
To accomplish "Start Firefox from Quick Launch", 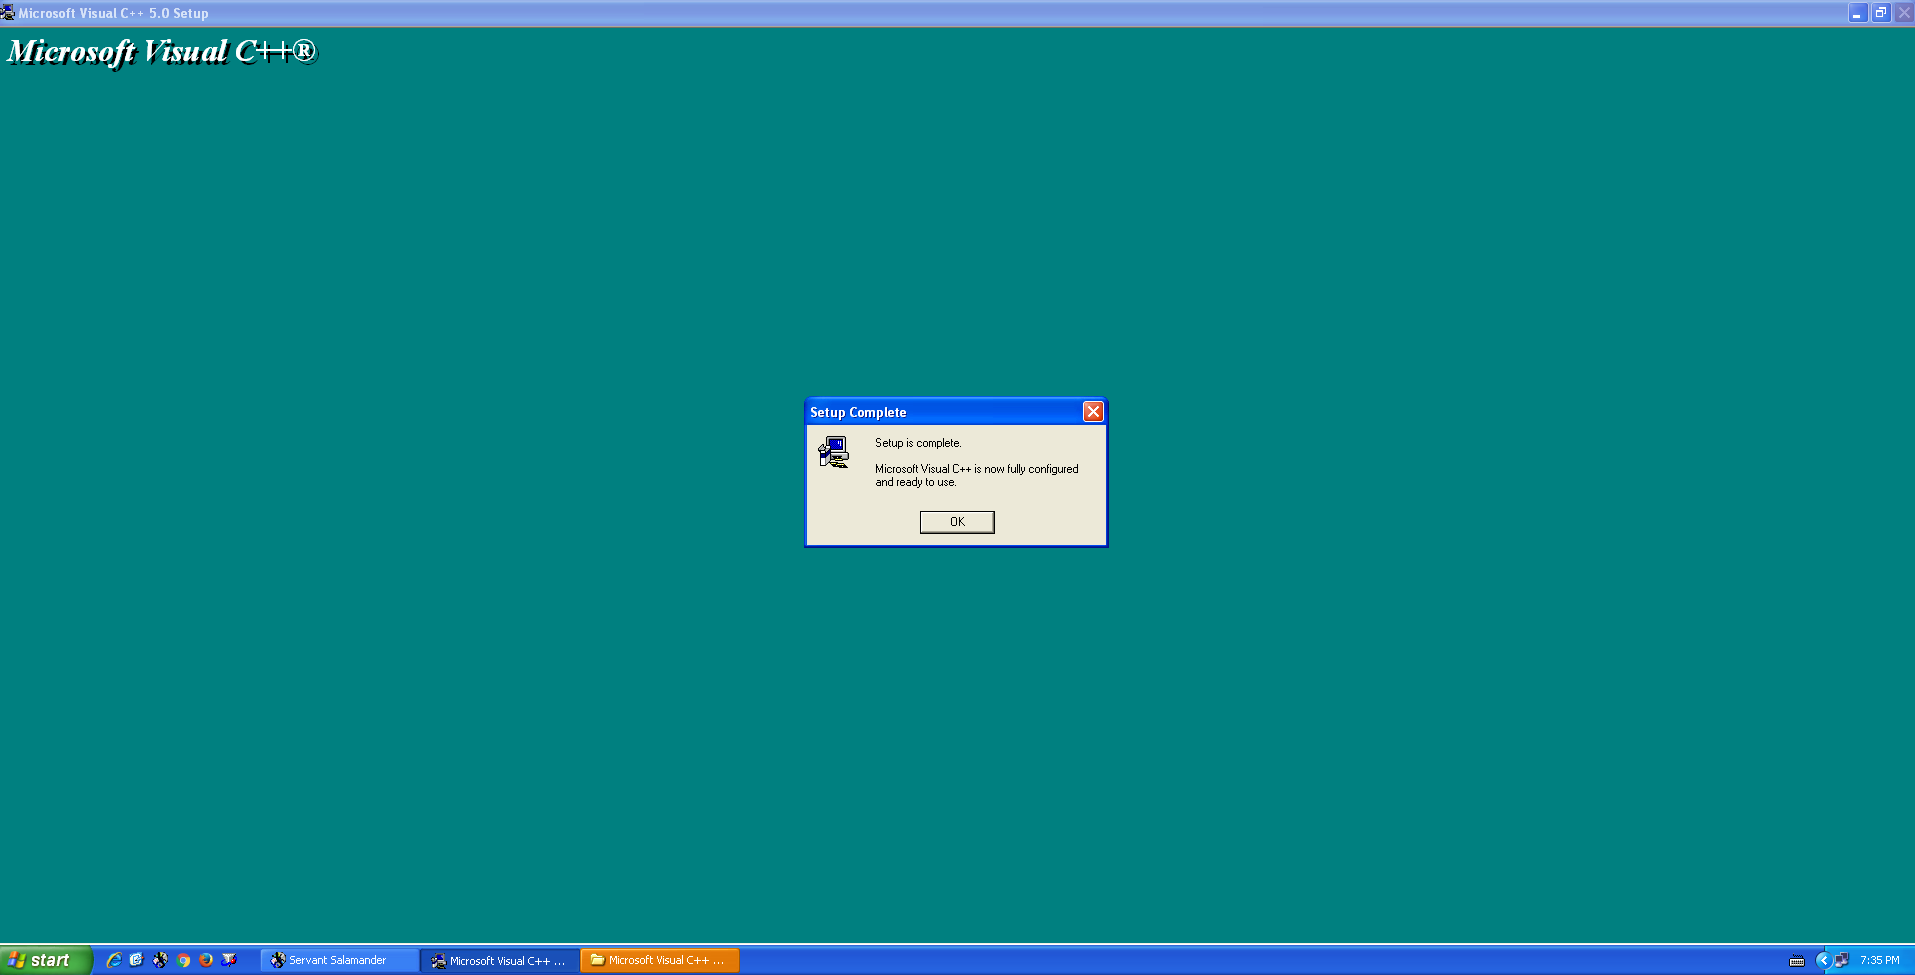I will pyautogui.click(x=206, y=960).
